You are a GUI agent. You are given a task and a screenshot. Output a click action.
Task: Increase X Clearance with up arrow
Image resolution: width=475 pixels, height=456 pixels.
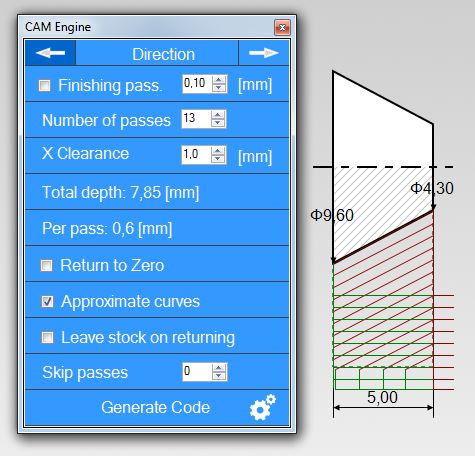(x=218, y=151)
